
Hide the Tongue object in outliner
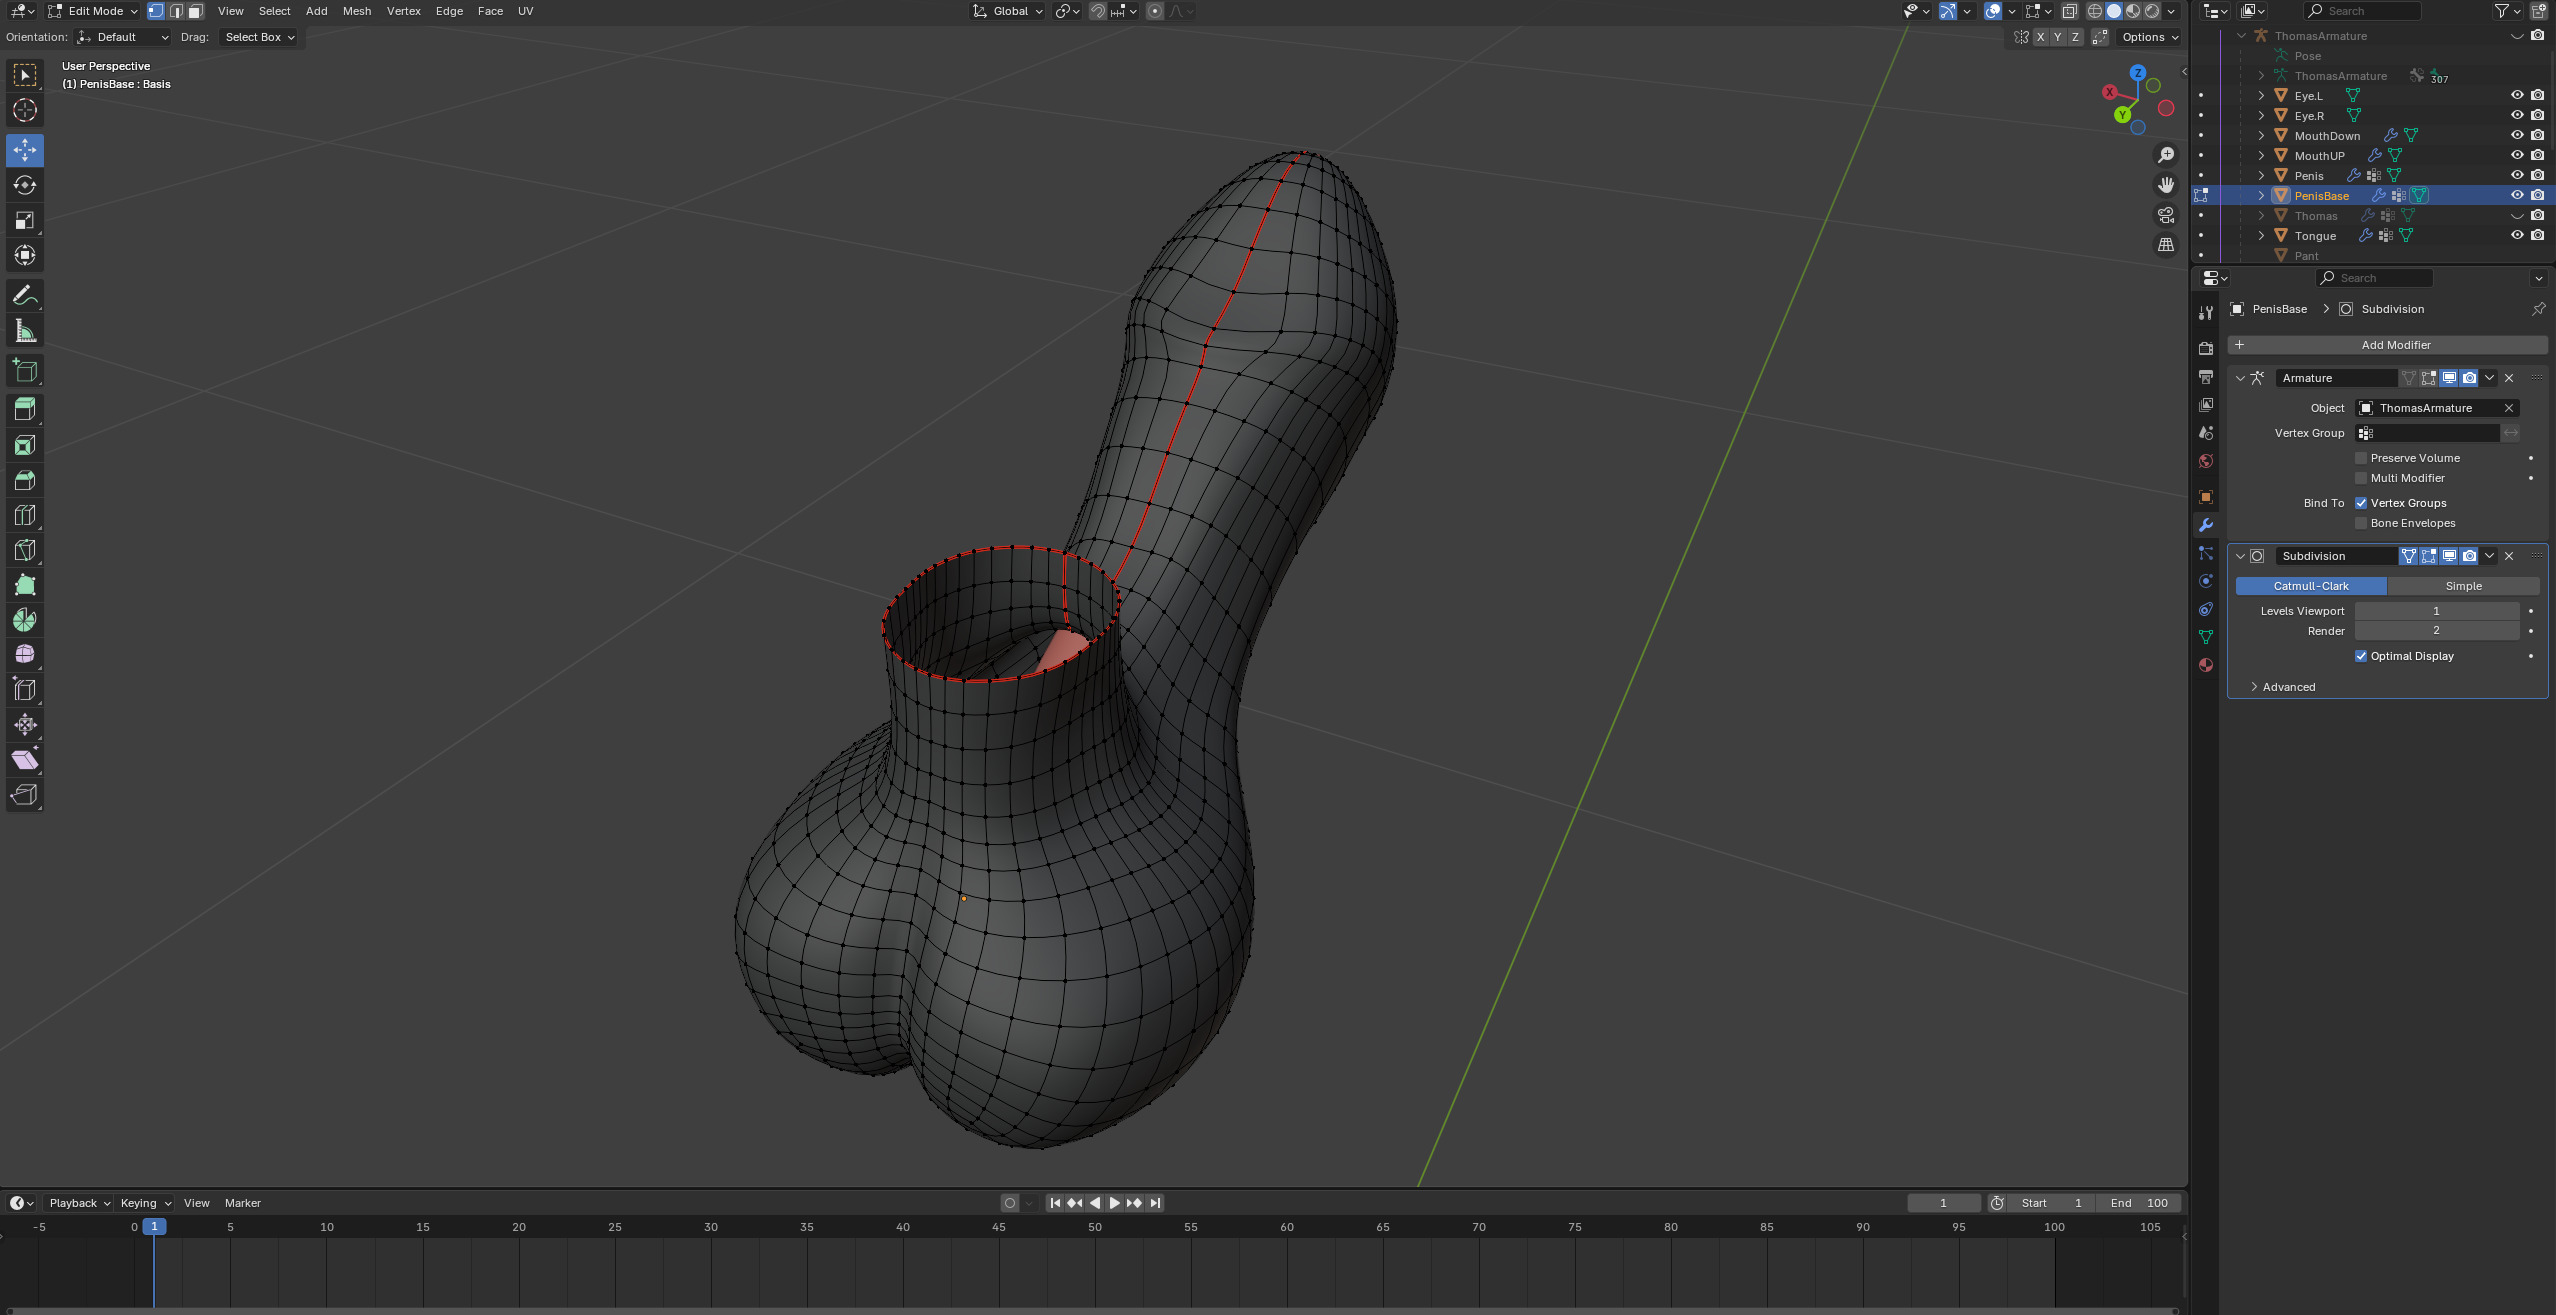[x=2517, y=236]
